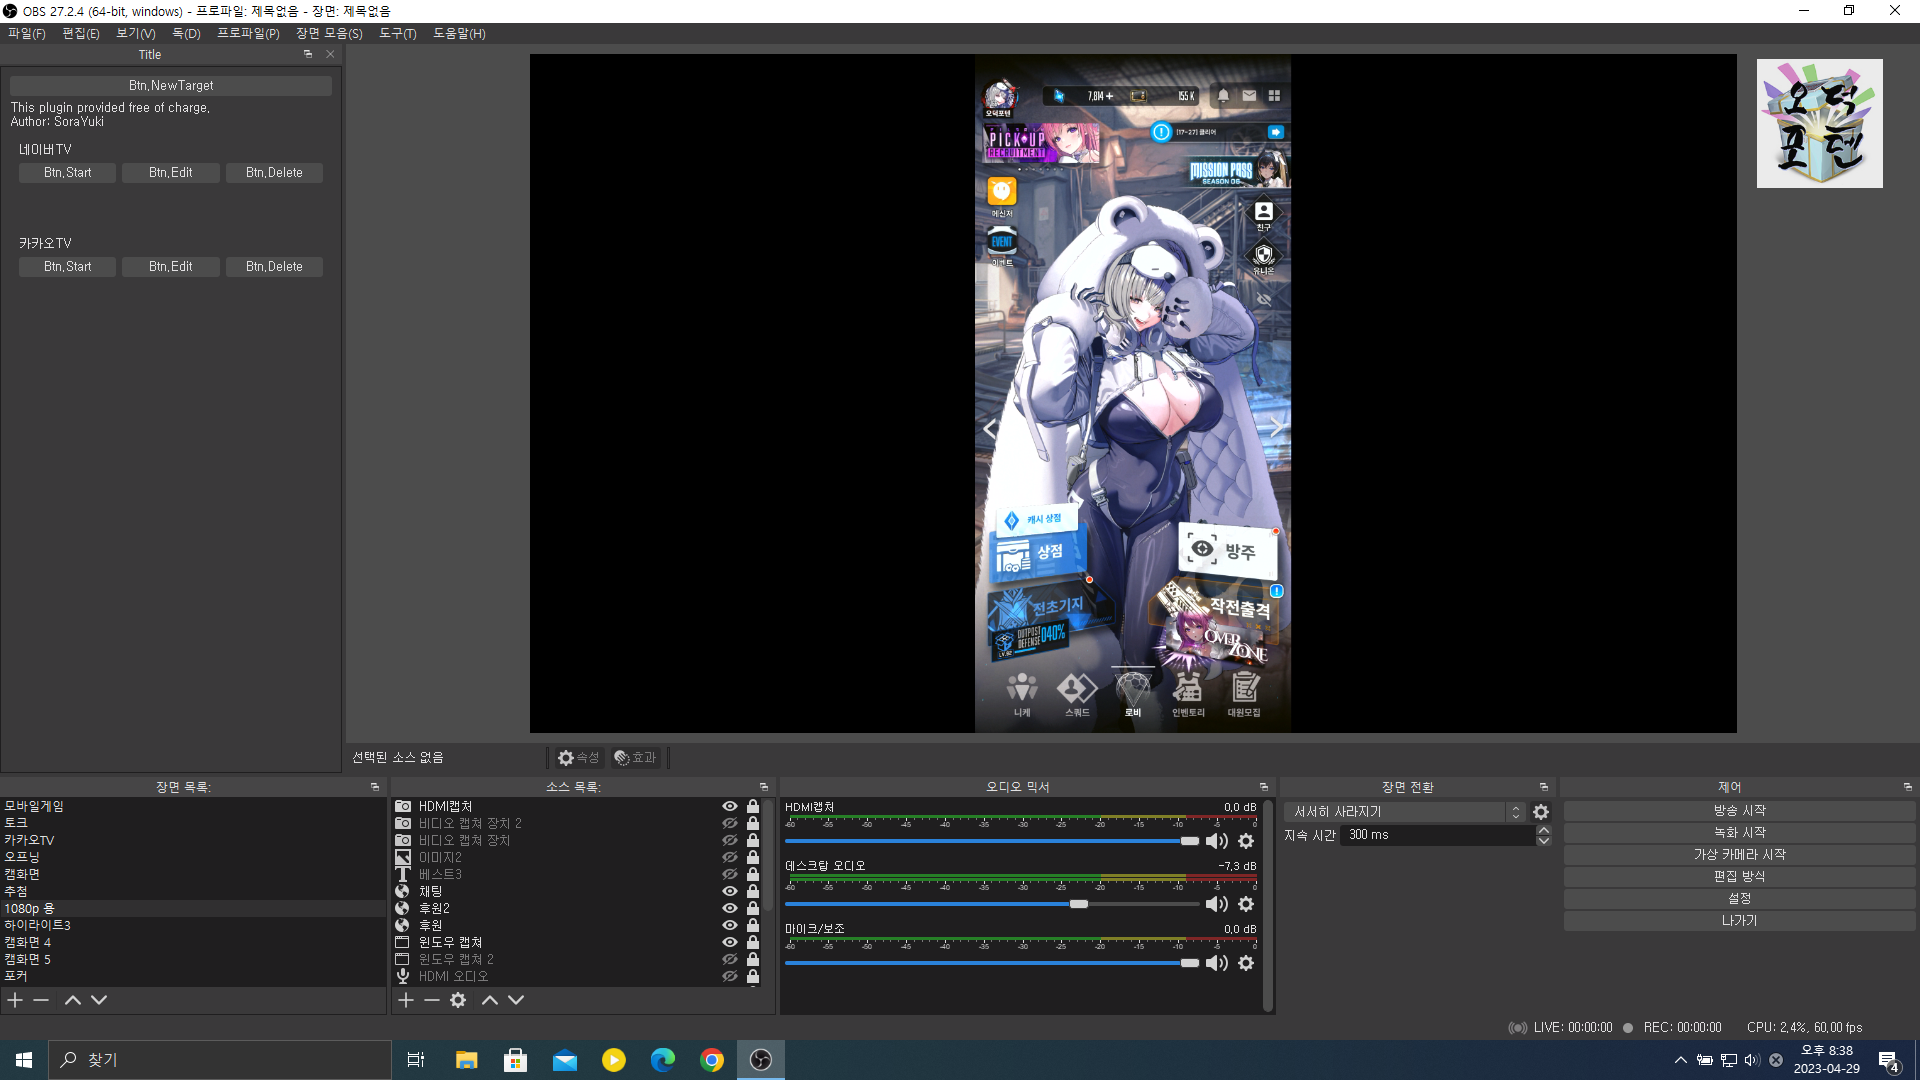Undock the 오디오 믹서 panel
Image resolution: width=1920 pixels, height=1080 pixels.
[x=1264, y=787]
